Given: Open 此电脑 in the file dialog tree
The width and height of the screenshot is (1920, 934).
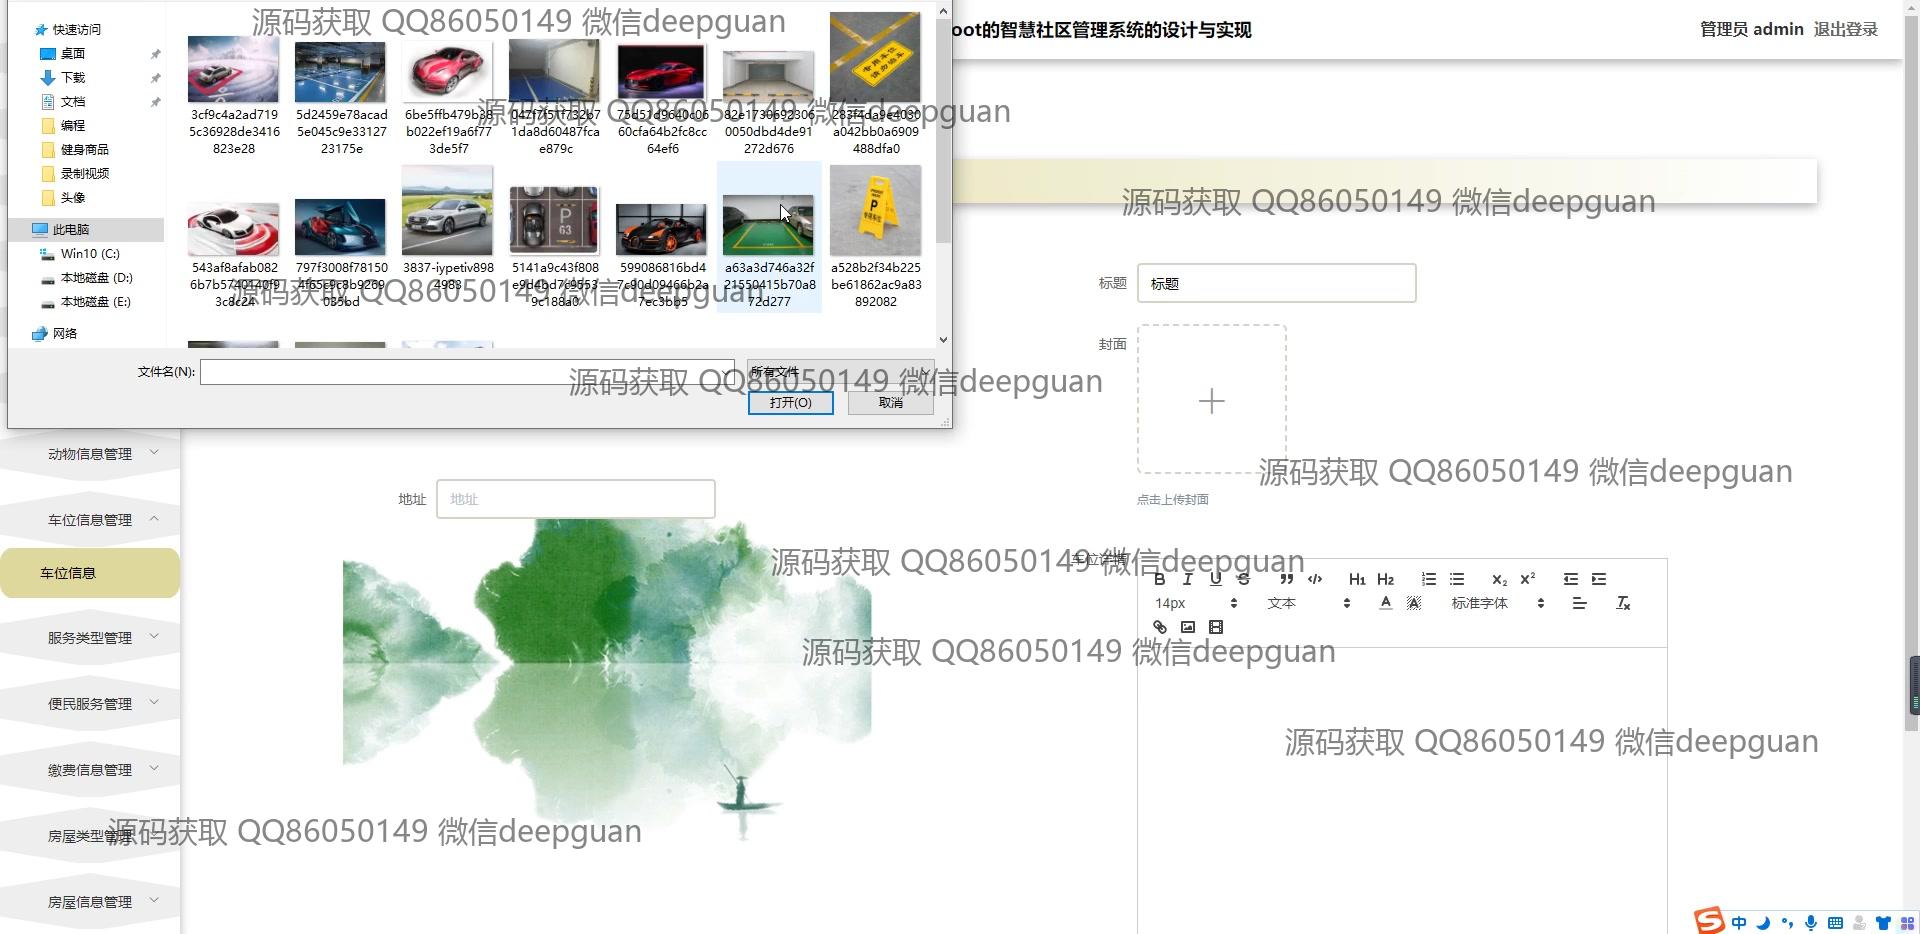Looking at the screenshot, I should pos(70,229).
